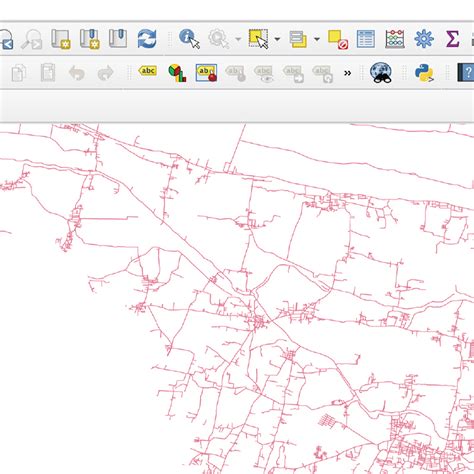Click the Rotate Label tool
Image resolution: width=474 pixels, height=474 pixels.
tap(323, 73)
